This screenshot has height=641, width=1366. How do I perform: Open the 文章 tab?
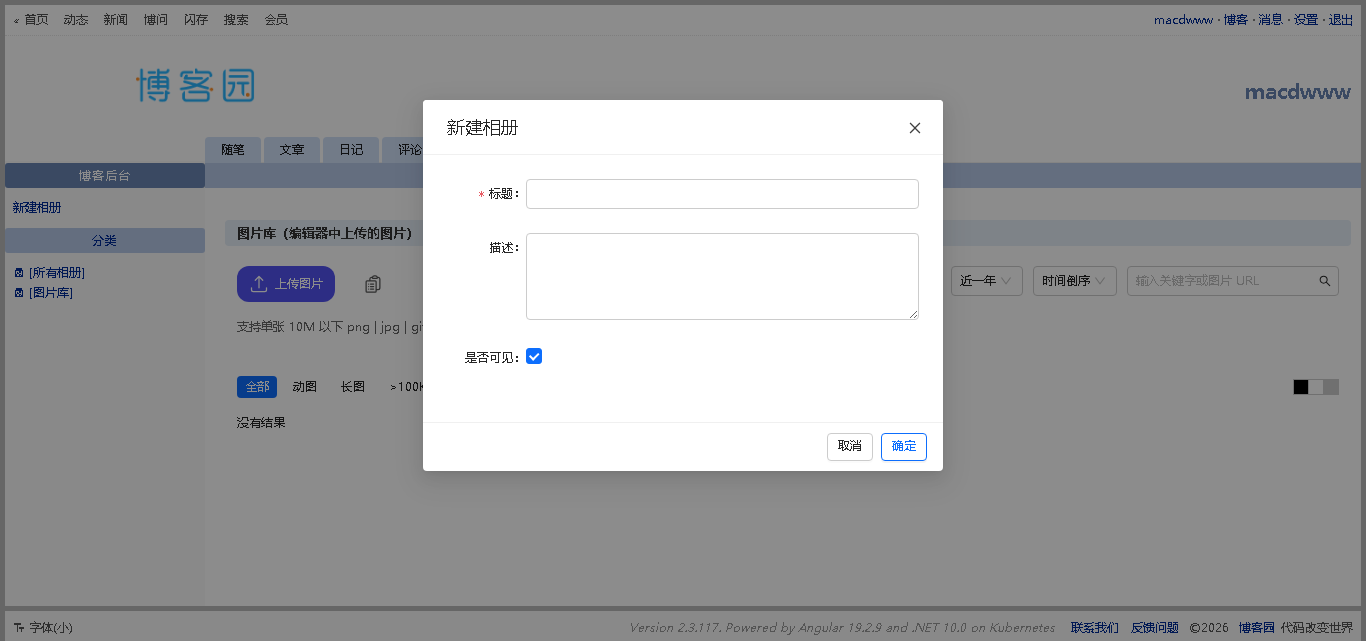[x=292, y=150]
